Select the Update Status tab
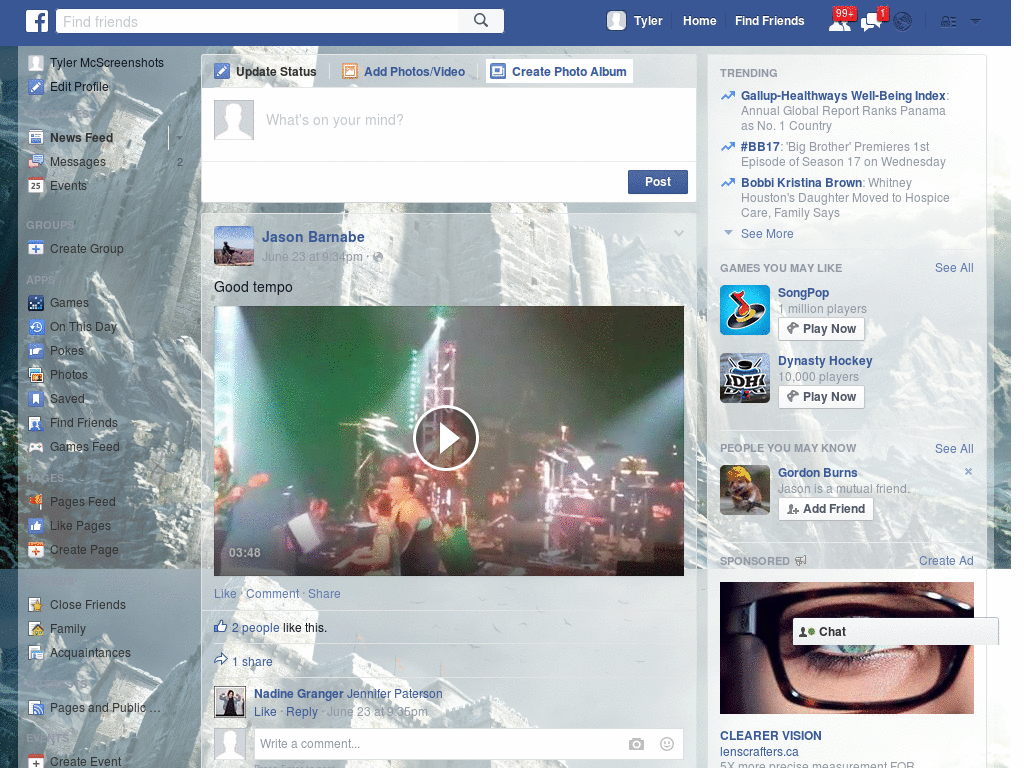The width and height of the screenshot is (1024, 768). (x=267, y=71)
